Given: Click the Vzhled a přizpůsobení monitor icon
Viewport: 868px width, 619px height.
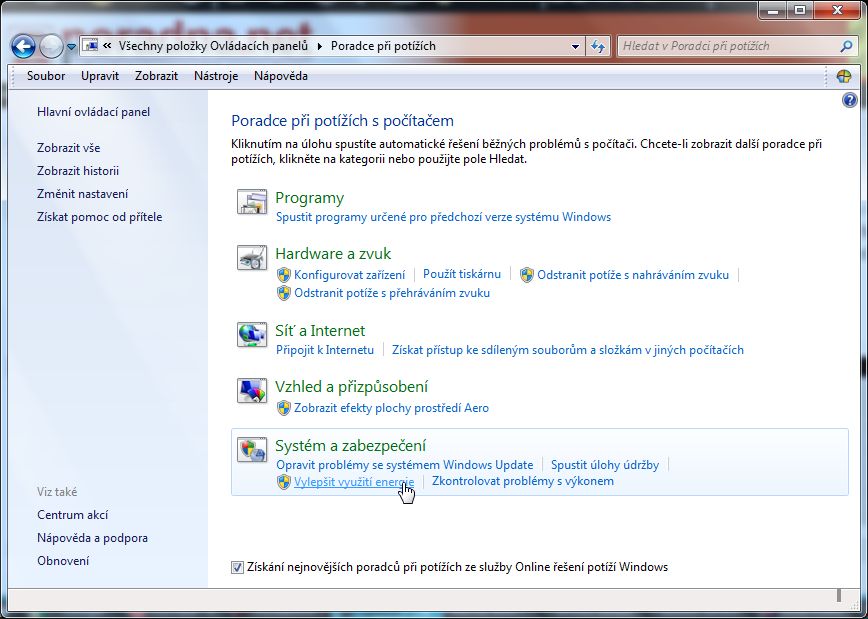Looking at the screenshot, I should [252, 391].
